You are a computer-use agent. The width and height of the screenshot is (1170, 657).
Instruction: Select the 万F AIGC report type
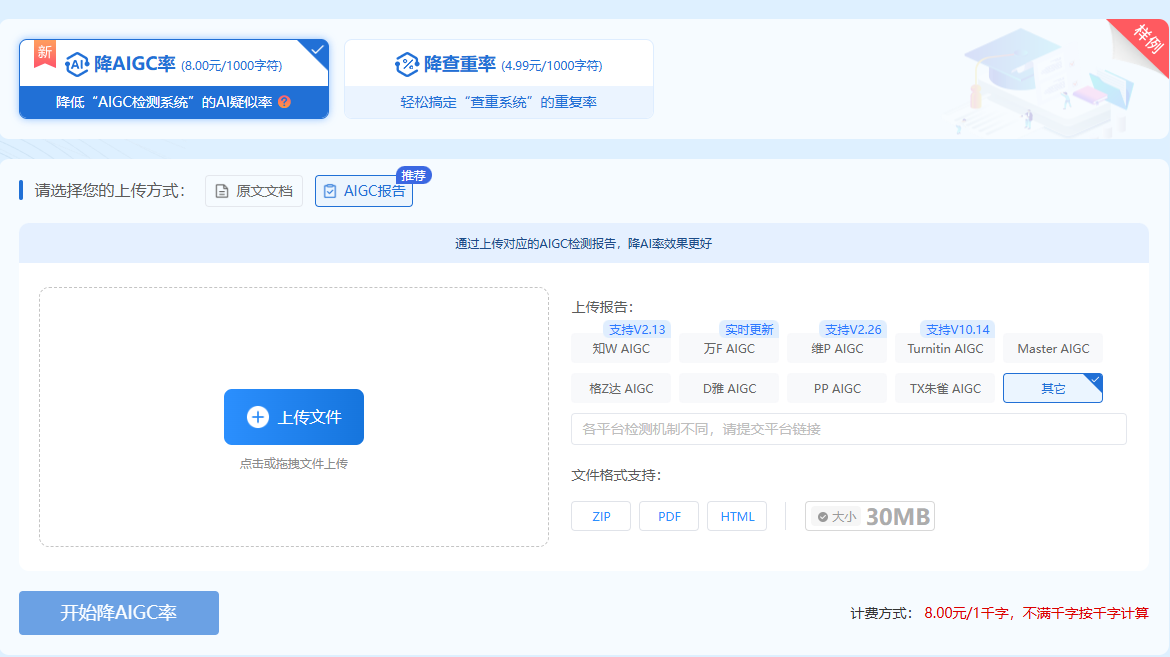pos(729,349)
